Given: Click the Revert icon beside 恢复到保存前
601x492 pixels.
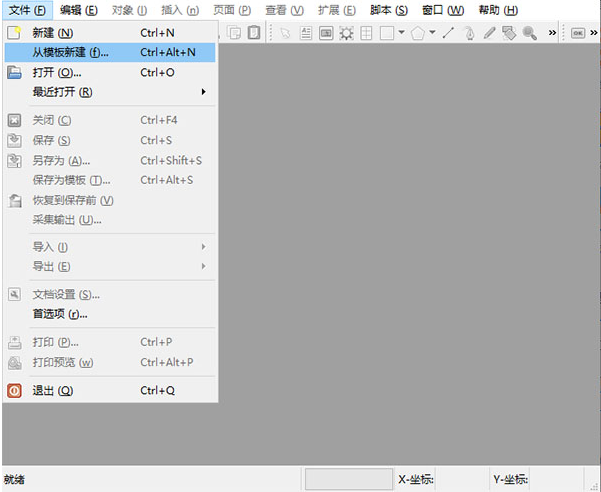Looking at the screenshot, I should (15, 200).
